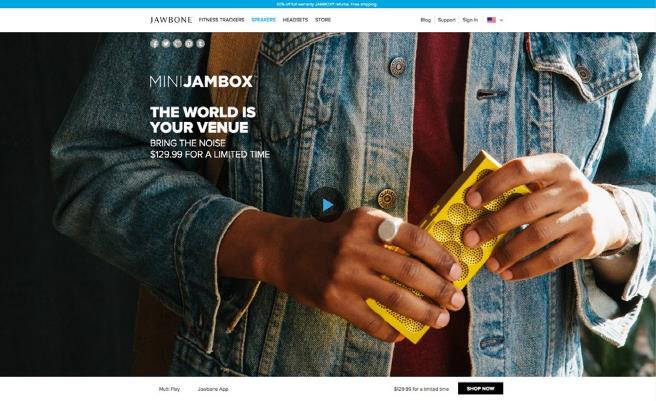Expand the country selector arrow
The height and width of the screenshot is (401, 656).
coord(502,20)
